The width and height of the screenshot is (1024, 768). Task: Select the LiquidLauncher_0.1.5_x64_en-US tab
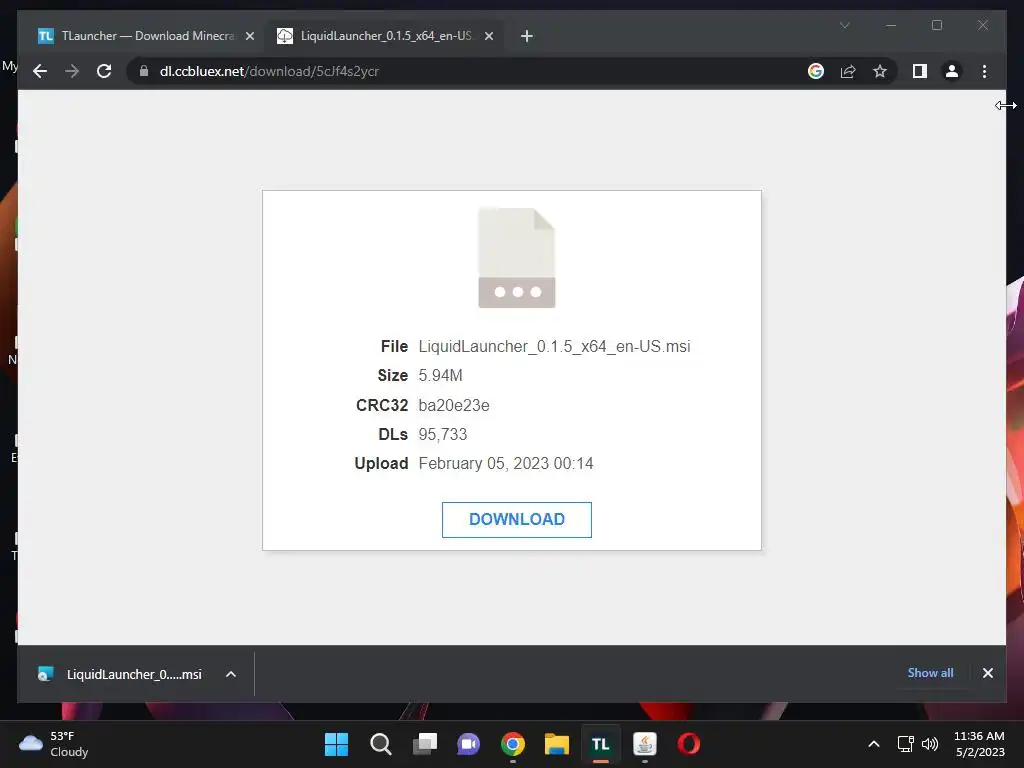385,36
